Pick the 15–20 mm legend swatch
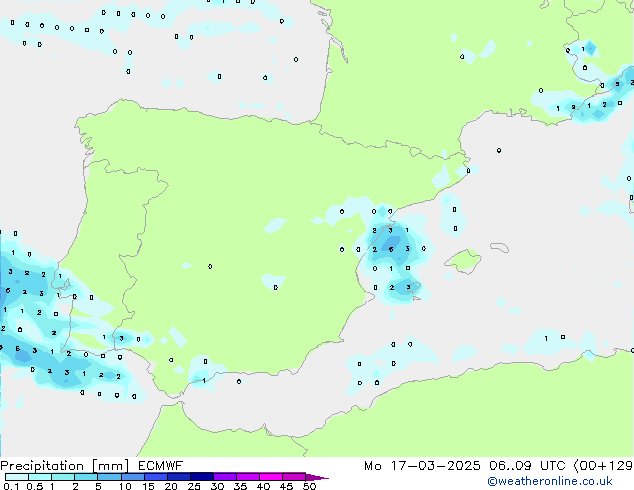634x490 pixels. point(156,477)
